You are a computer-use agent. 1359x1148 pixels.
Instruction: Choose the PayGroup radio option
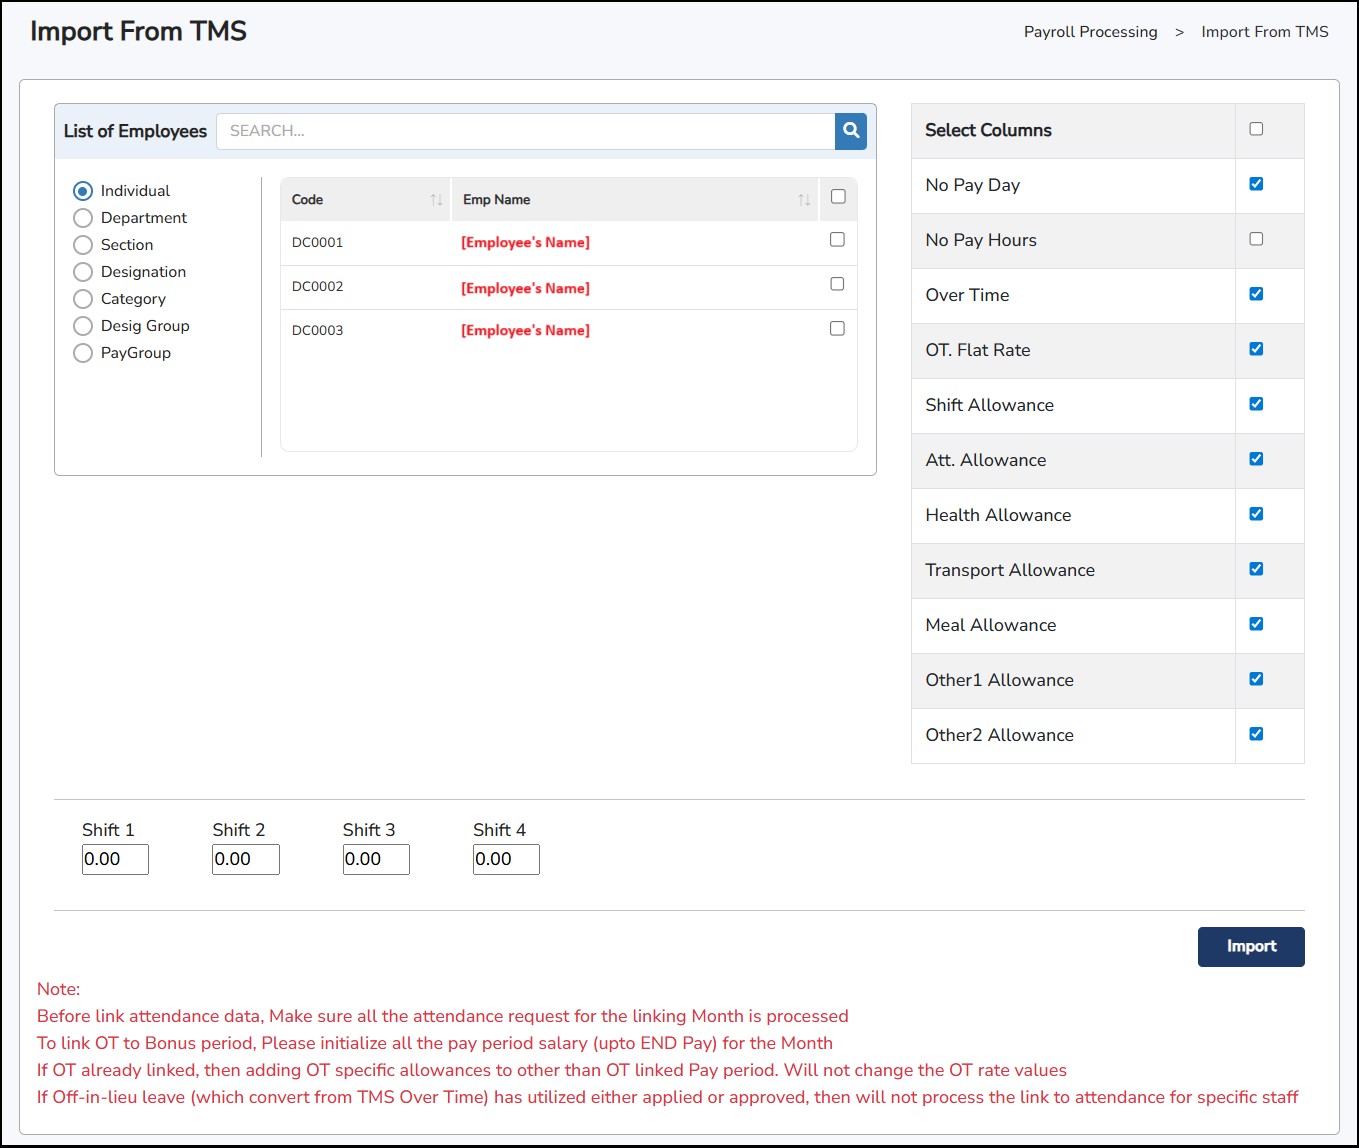click(83, 353)
